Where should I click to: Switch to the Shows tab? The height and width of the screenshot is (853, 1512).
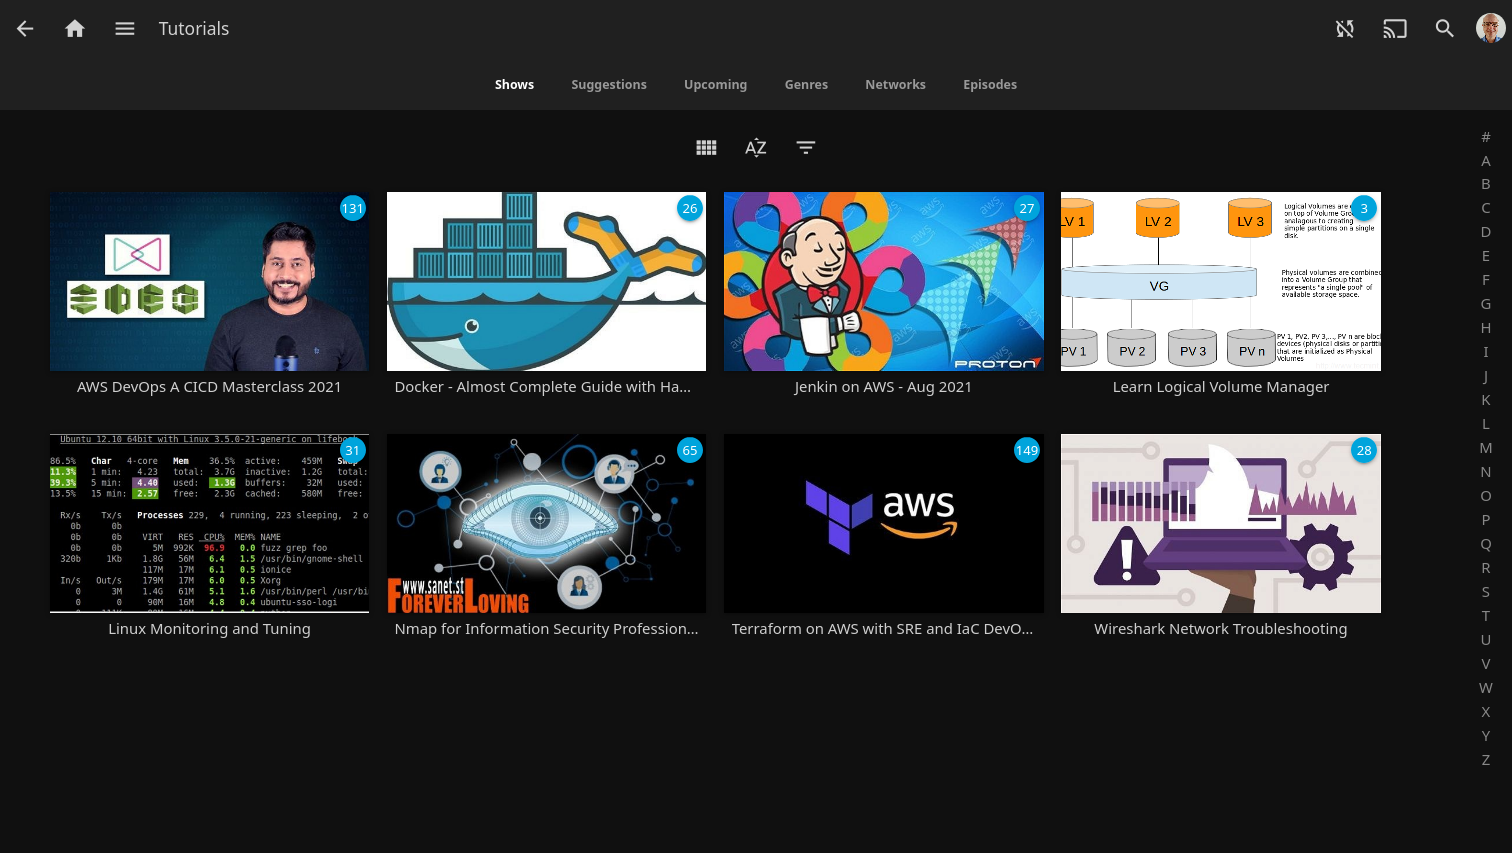514,85
